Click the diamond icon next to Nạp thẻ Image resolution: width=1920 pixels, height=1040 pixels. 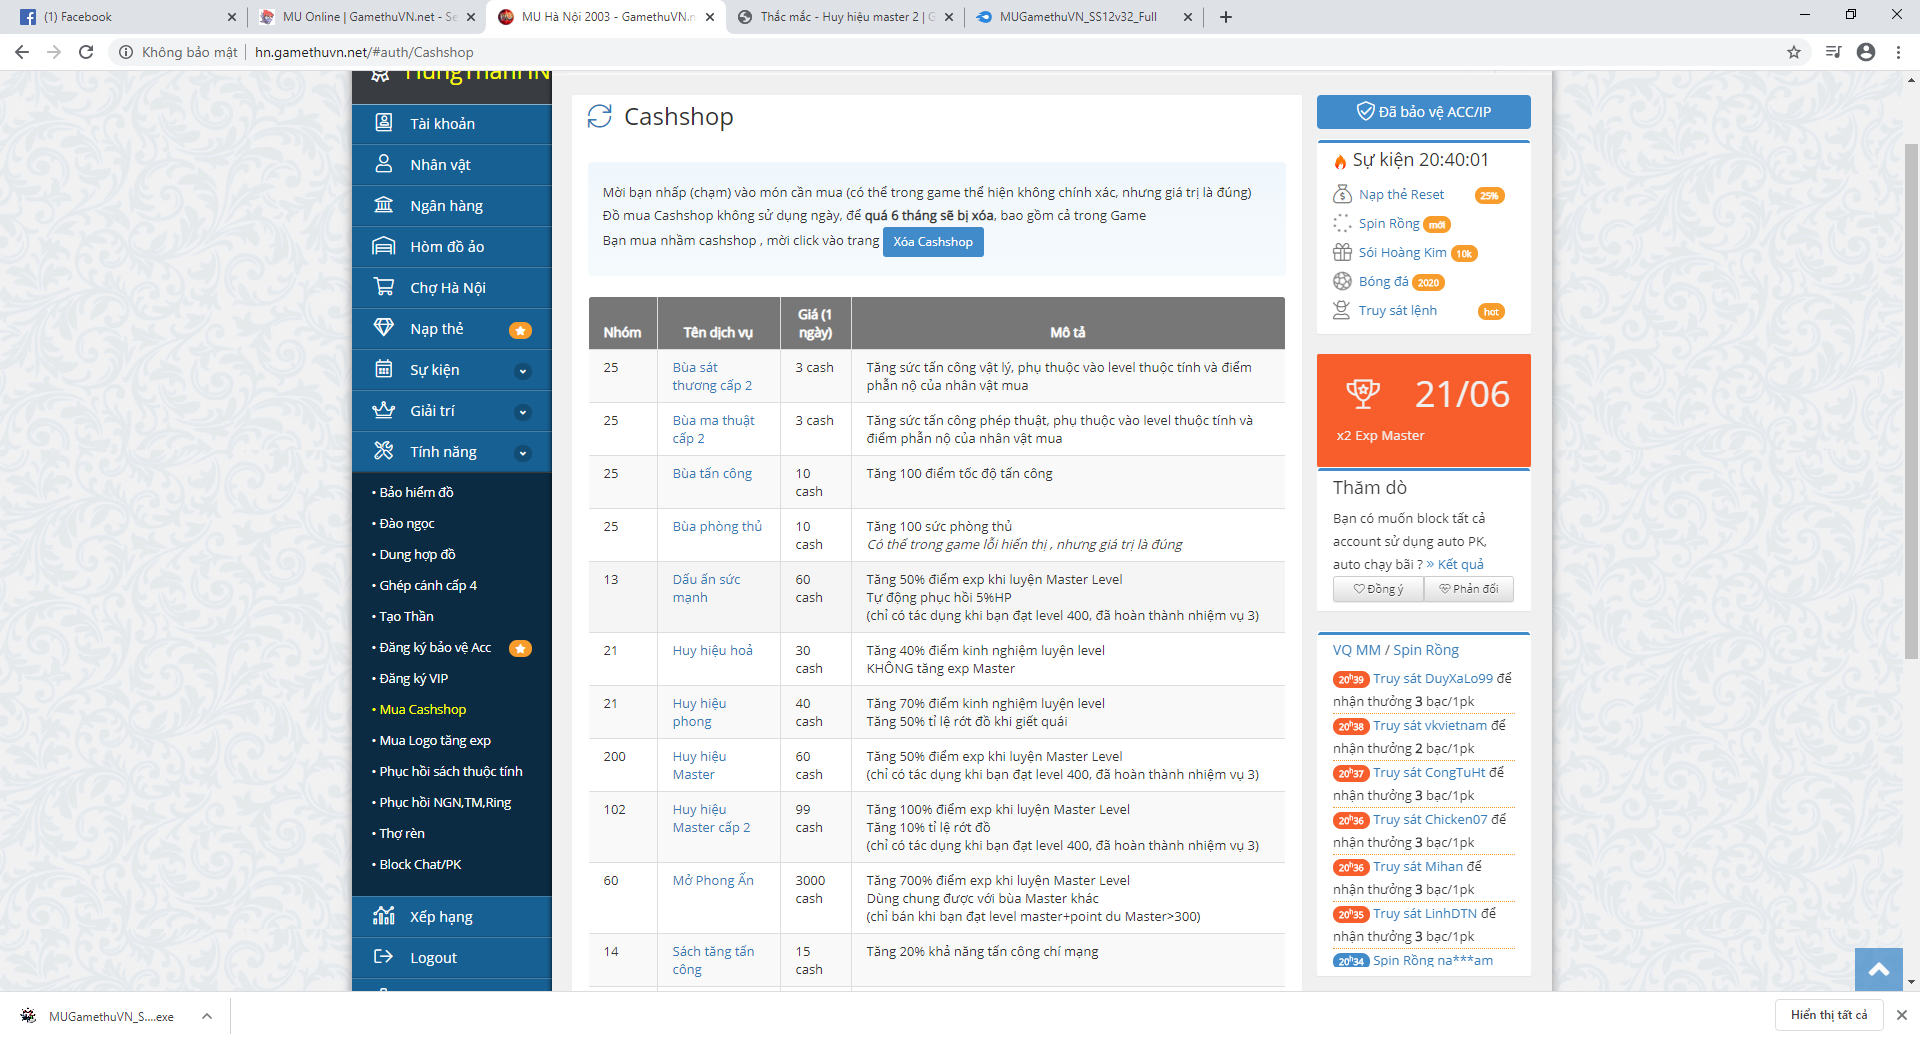click(x=383, y=328)
